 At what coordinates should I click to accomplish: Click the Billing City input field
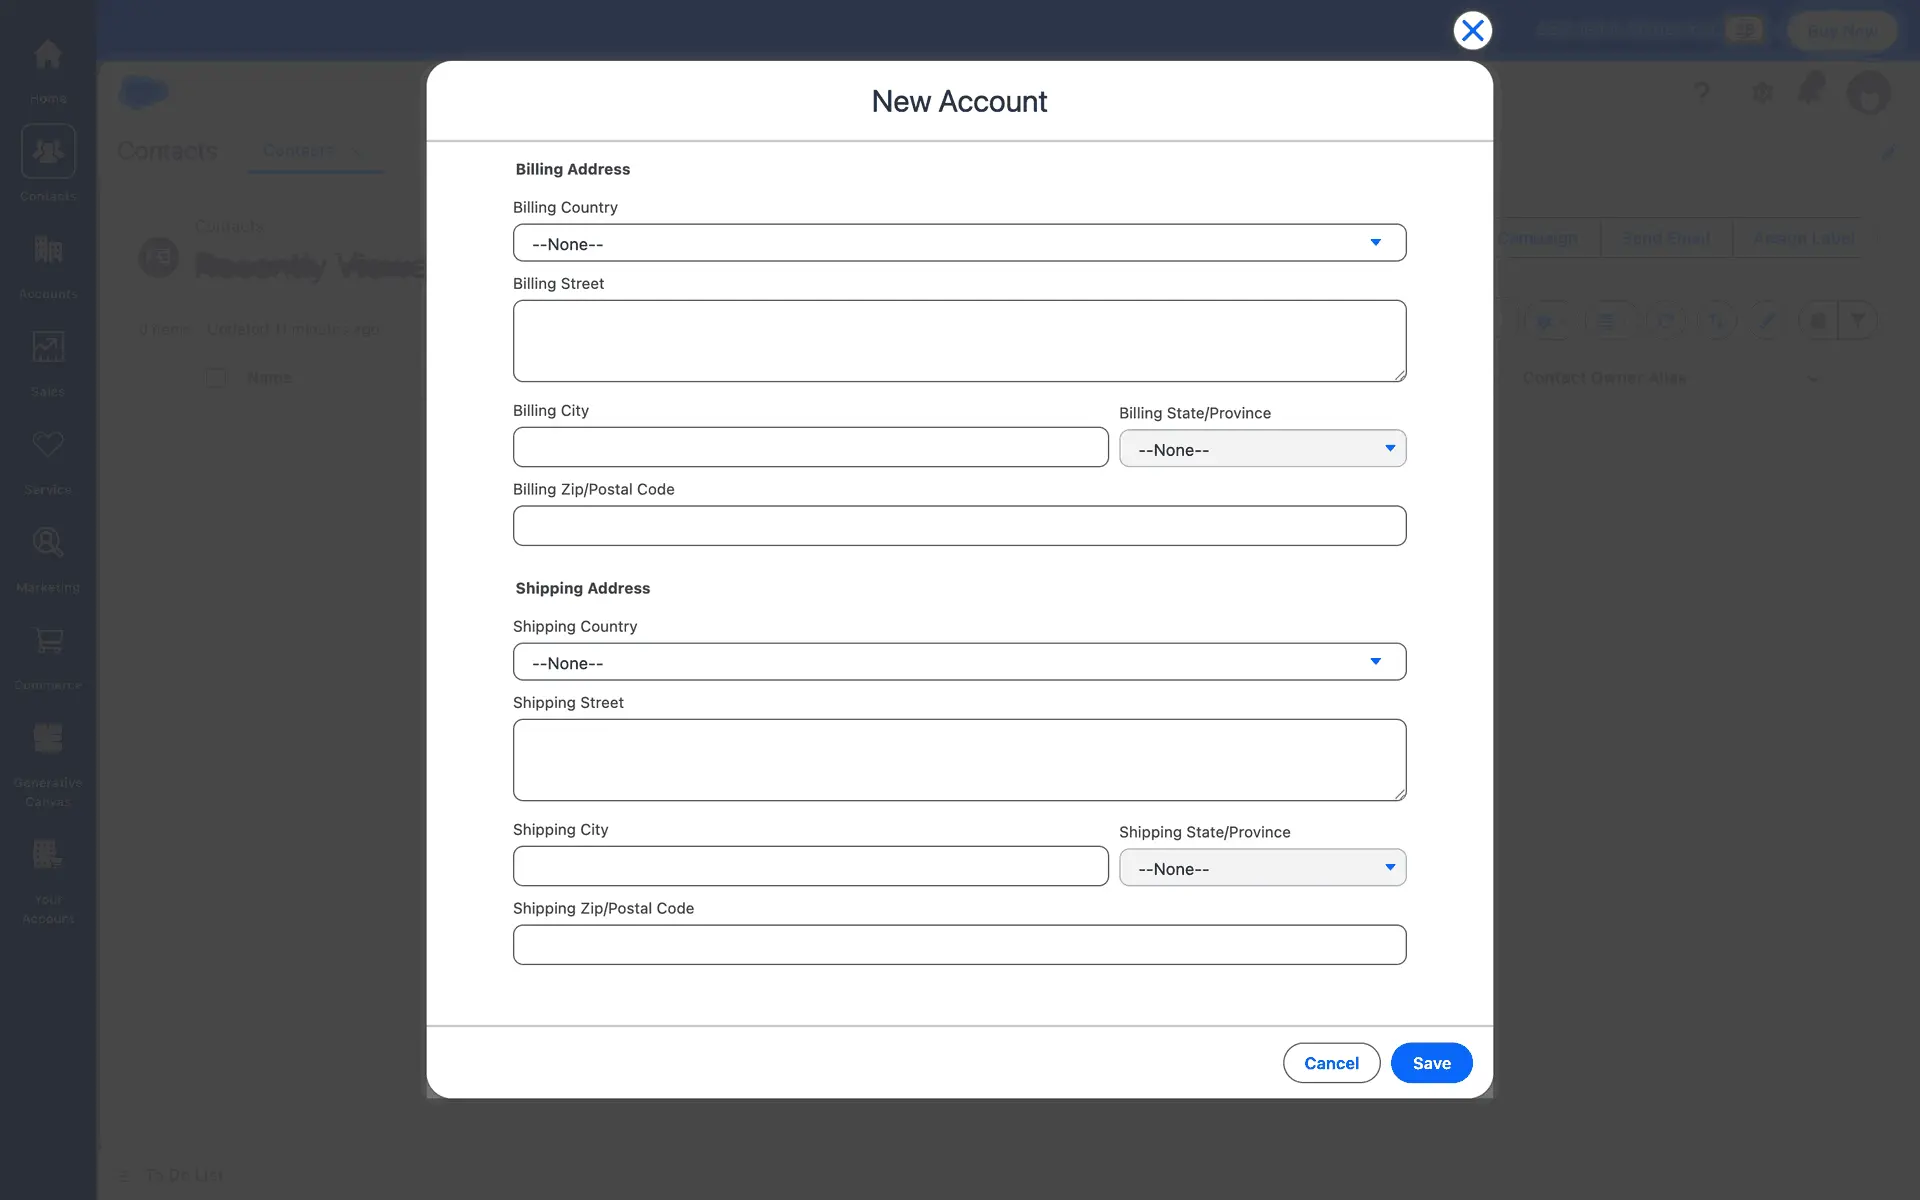pyautogui.click(x=810, y=447)
